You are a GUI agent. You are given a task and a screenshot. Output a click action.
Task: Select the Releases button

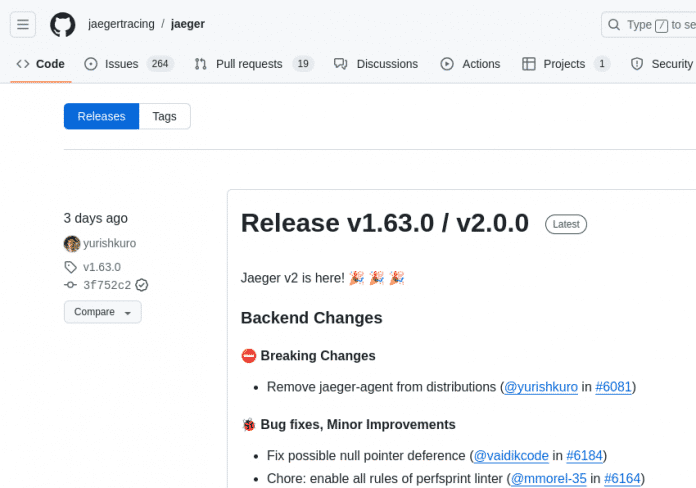(101, 116)
